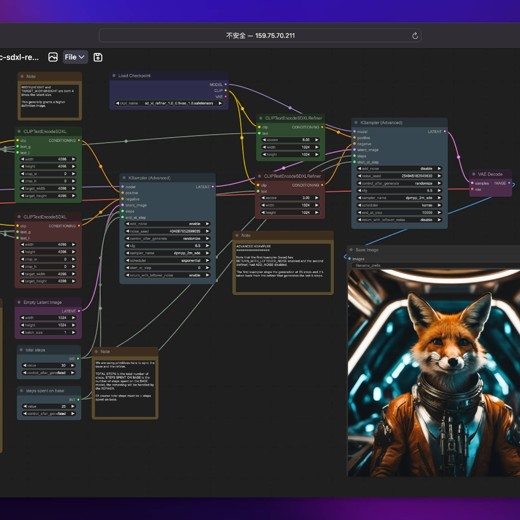Open control_after_generate in KSampler with enable add_noise
The width and height of the screenshot is (520, 520).
point(167,239)
